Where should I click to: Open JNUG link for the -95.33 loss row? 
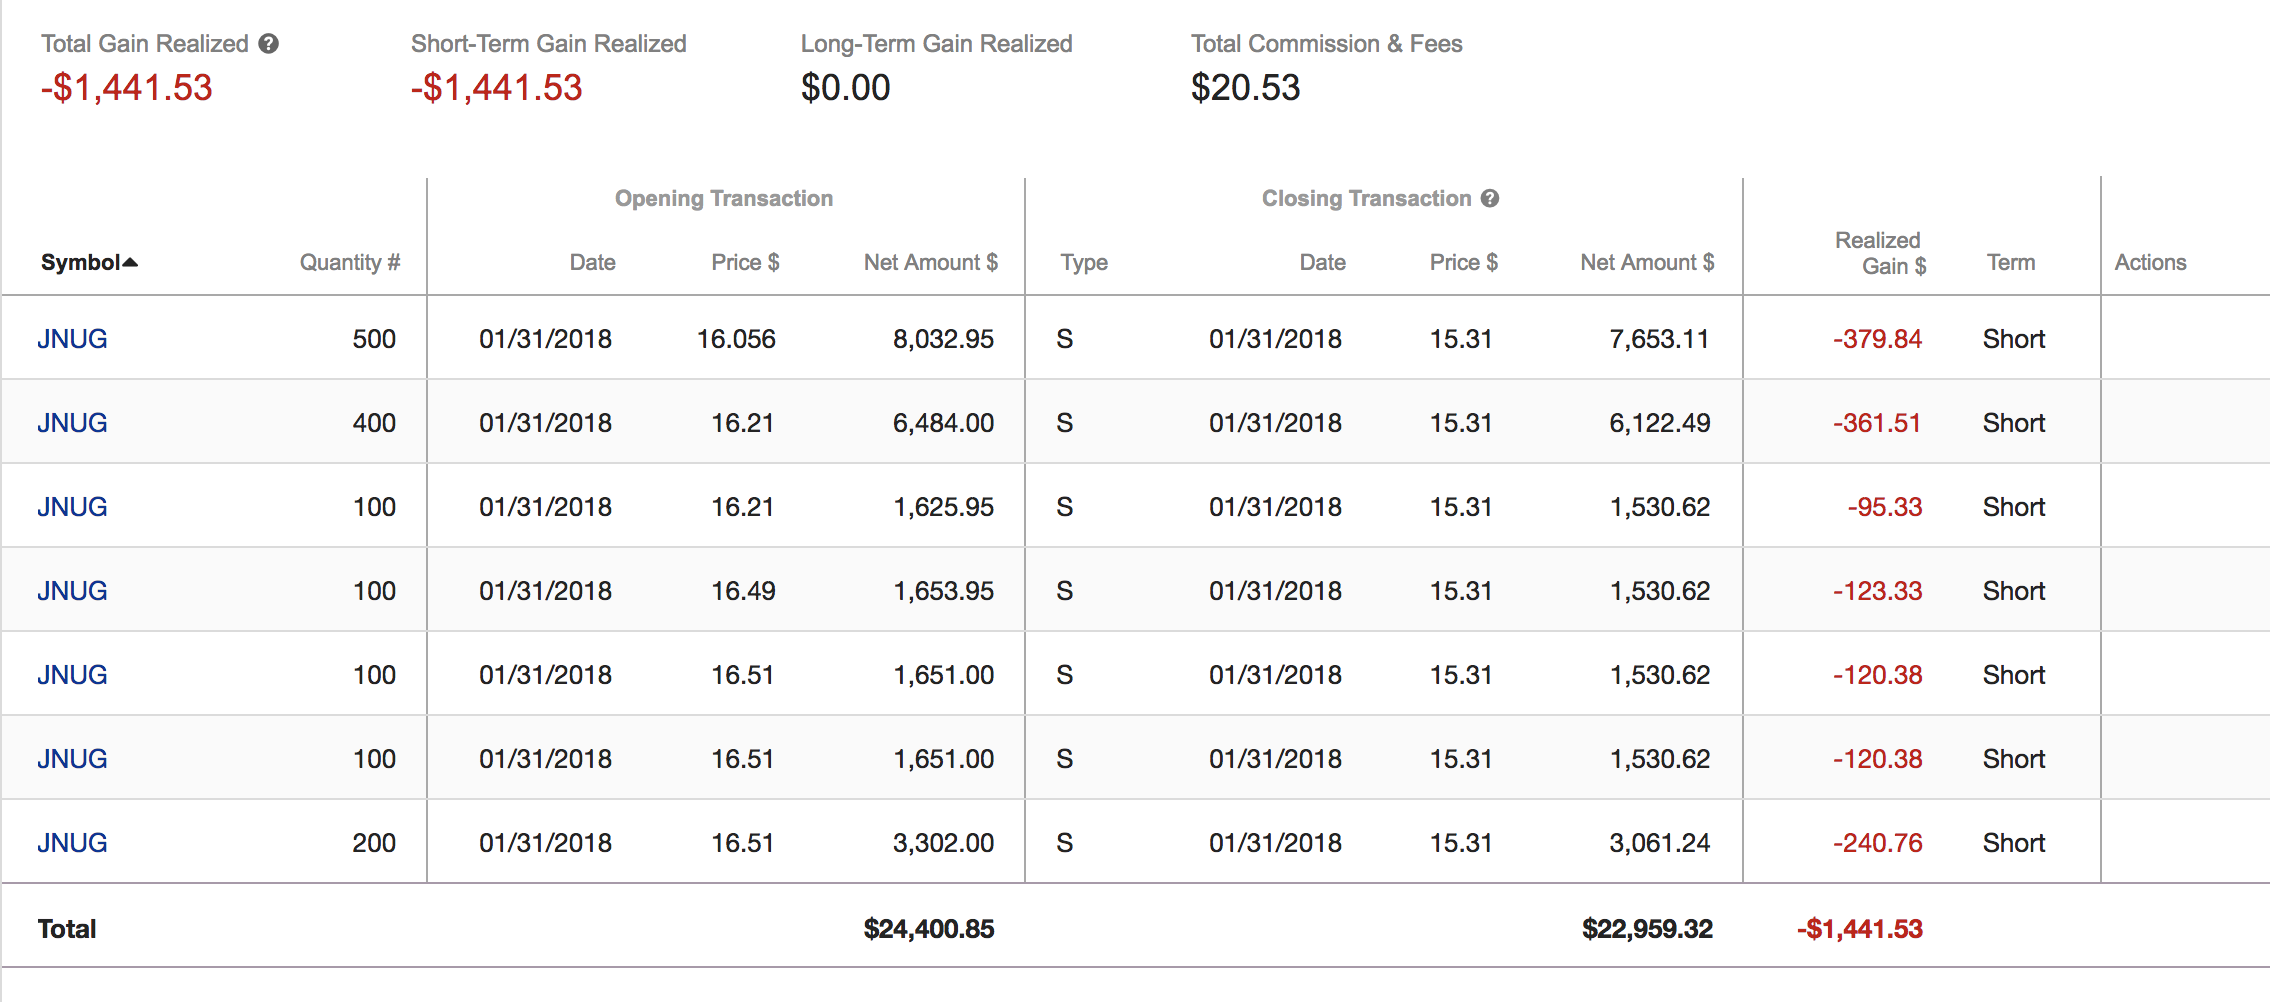click(x=72, y=507)
